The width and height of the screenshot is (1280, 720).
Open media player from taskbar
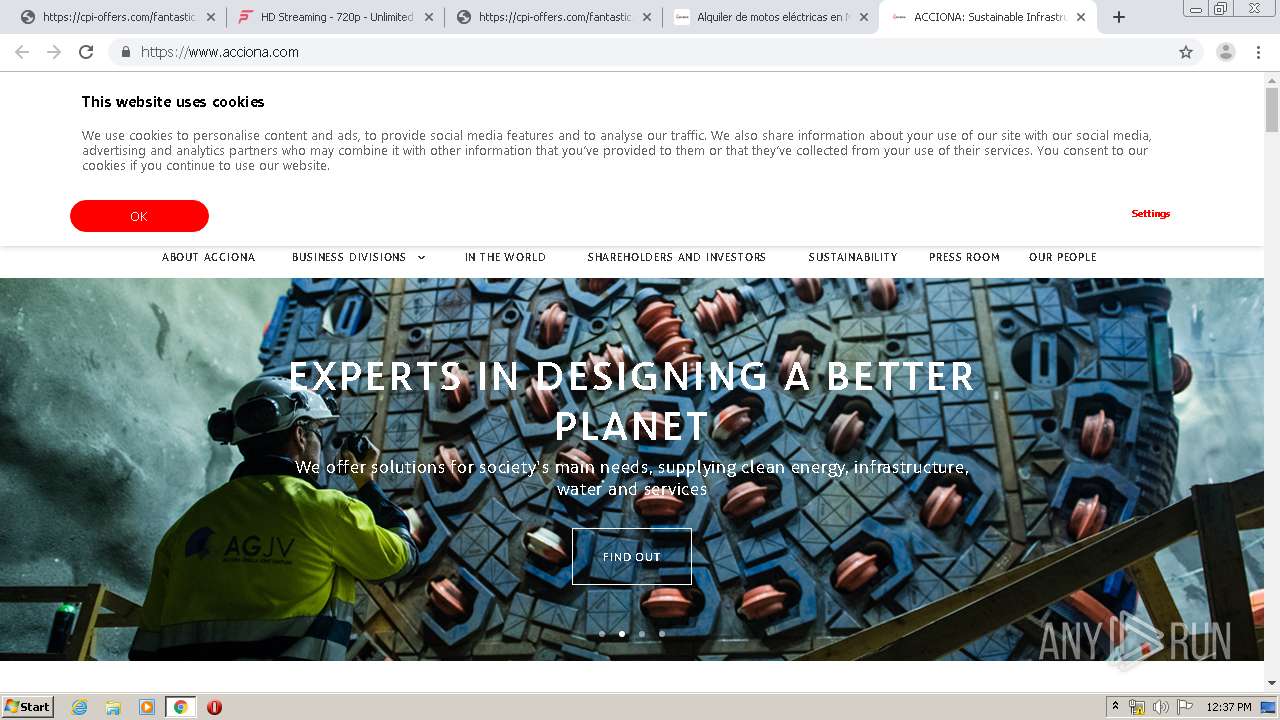coord(147,707)
